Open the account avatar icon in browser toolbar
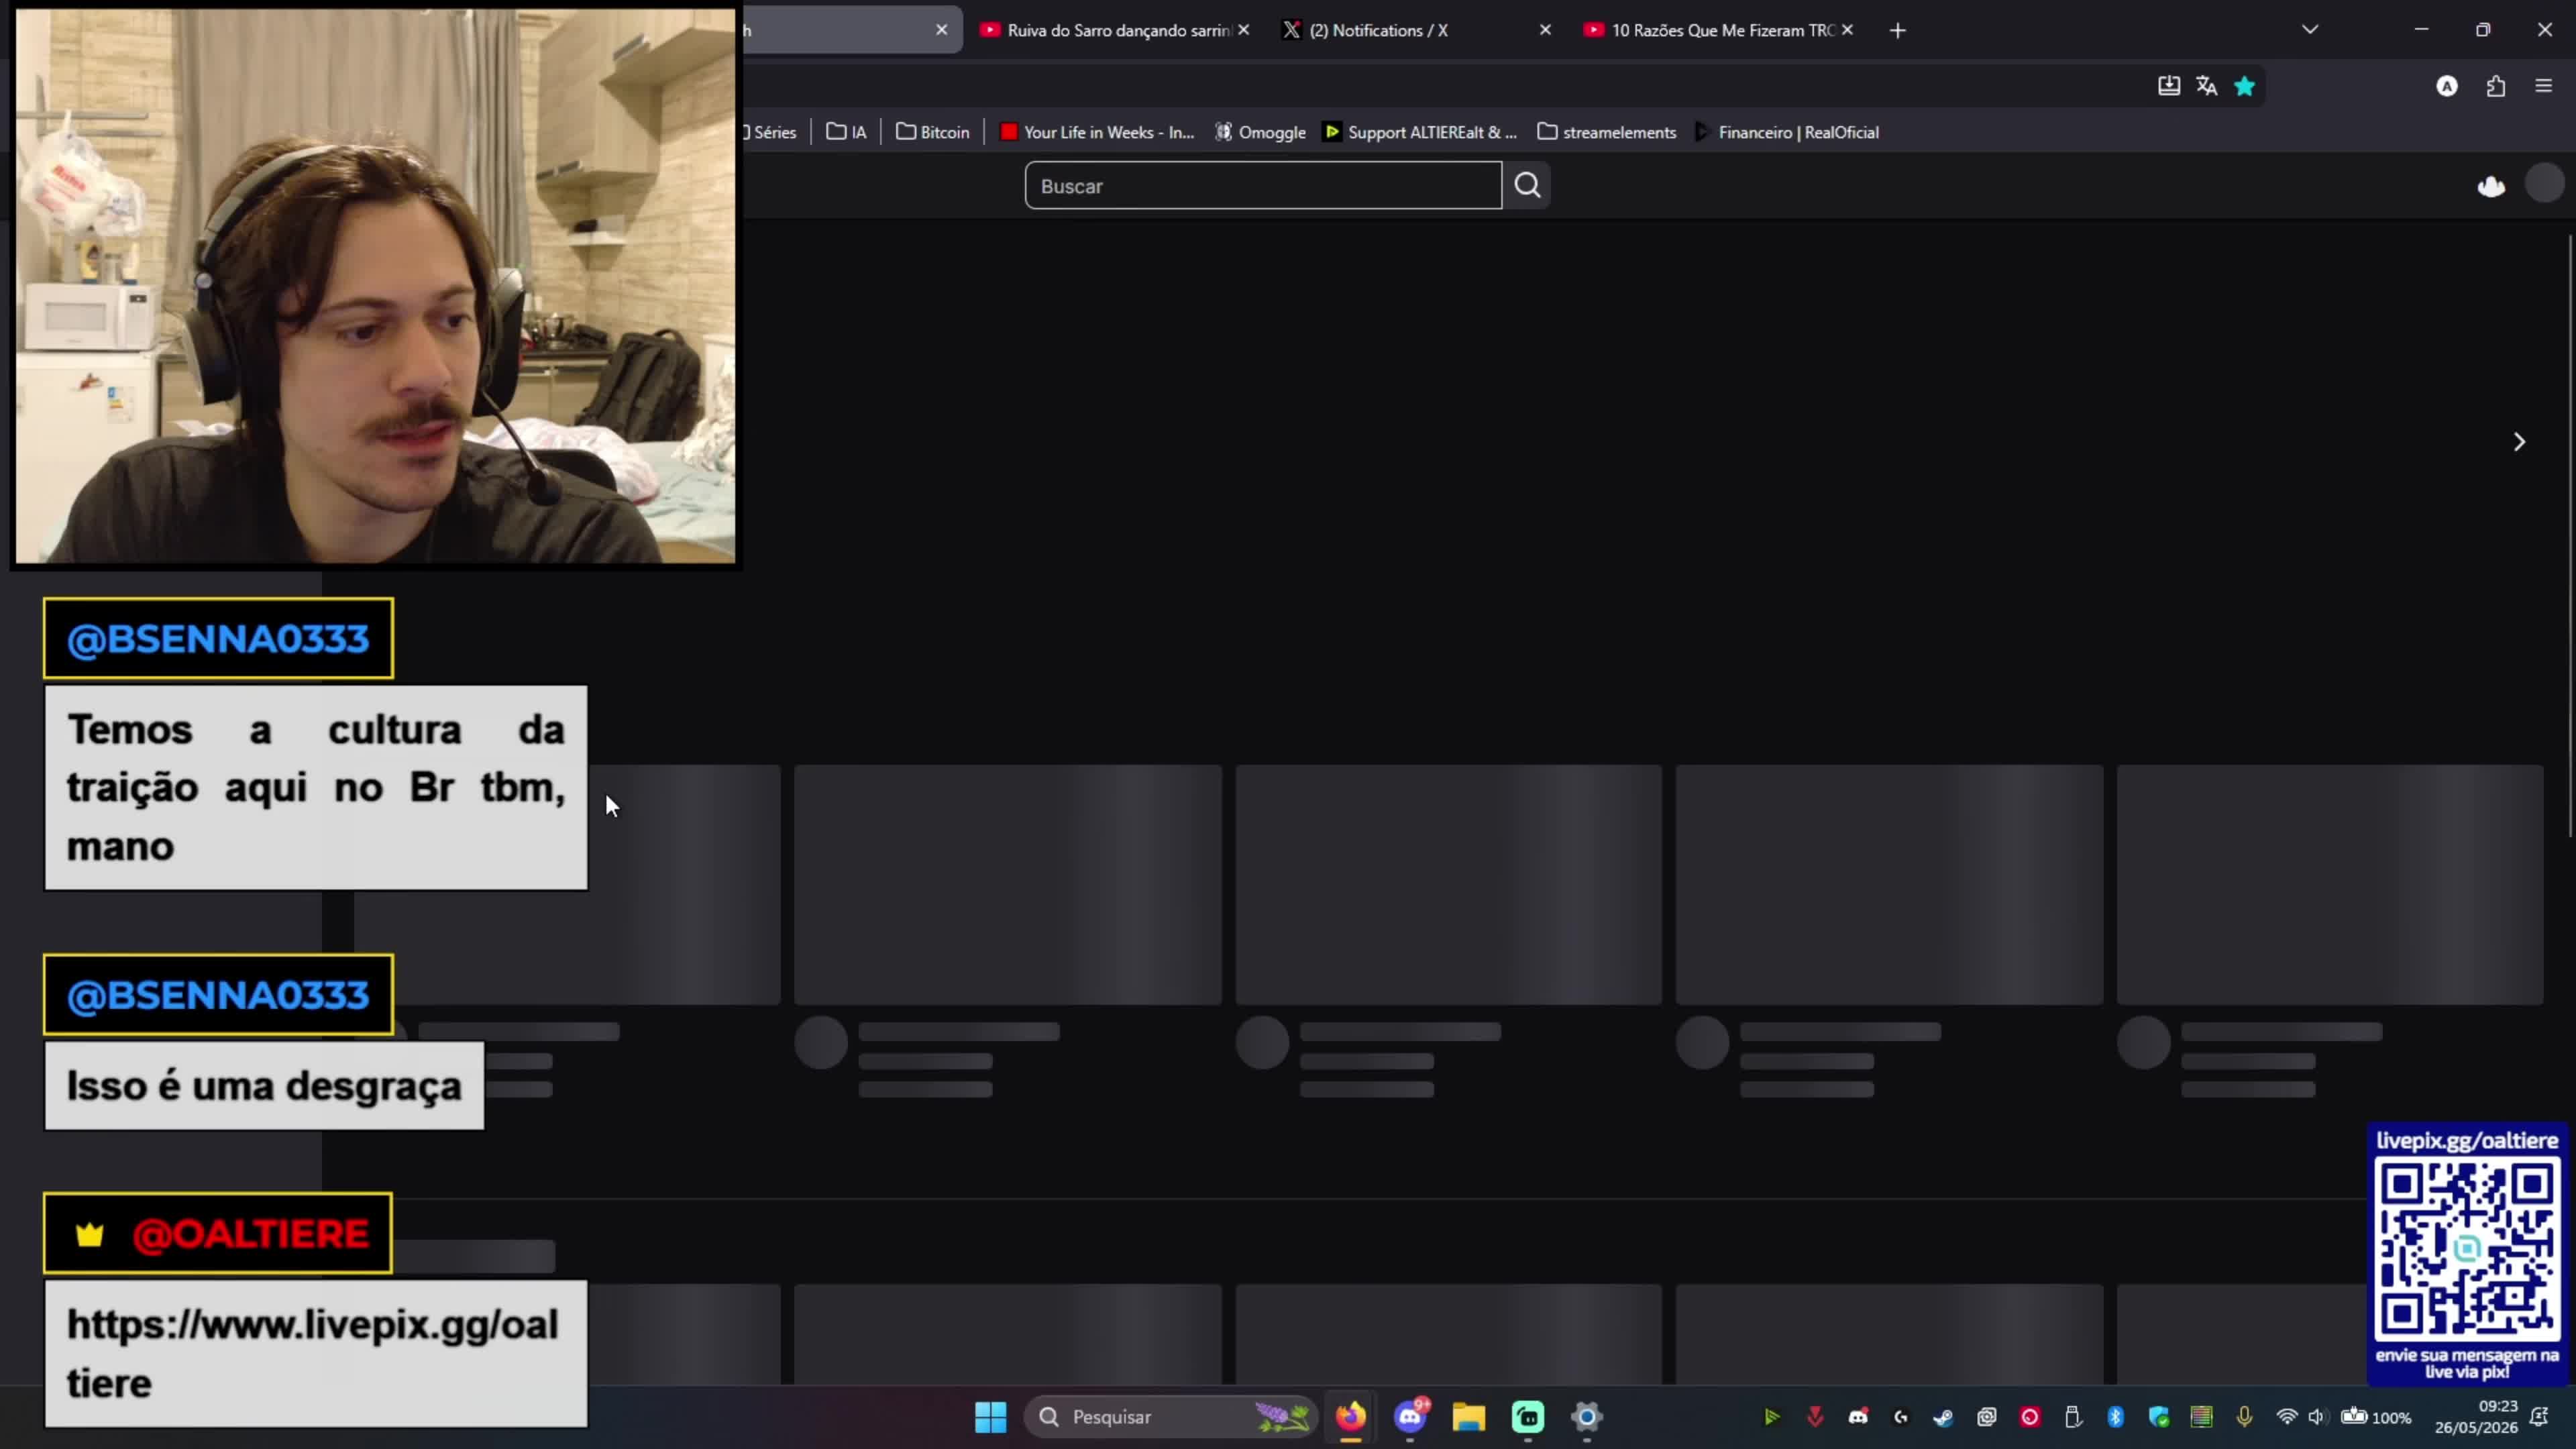The image size is (2576, 1449). (2446, 86)
